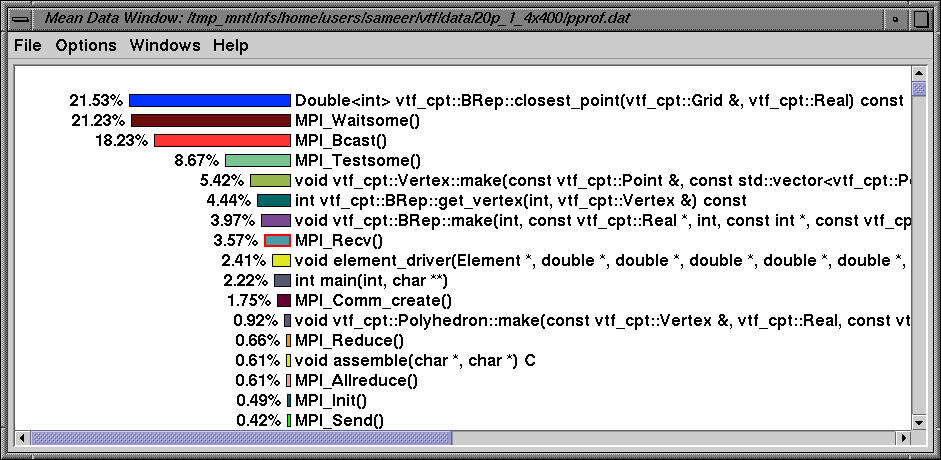The image size is (941, 460).
Task: Click the highlighted MPI_Recv bar
Action: point(277,240)
